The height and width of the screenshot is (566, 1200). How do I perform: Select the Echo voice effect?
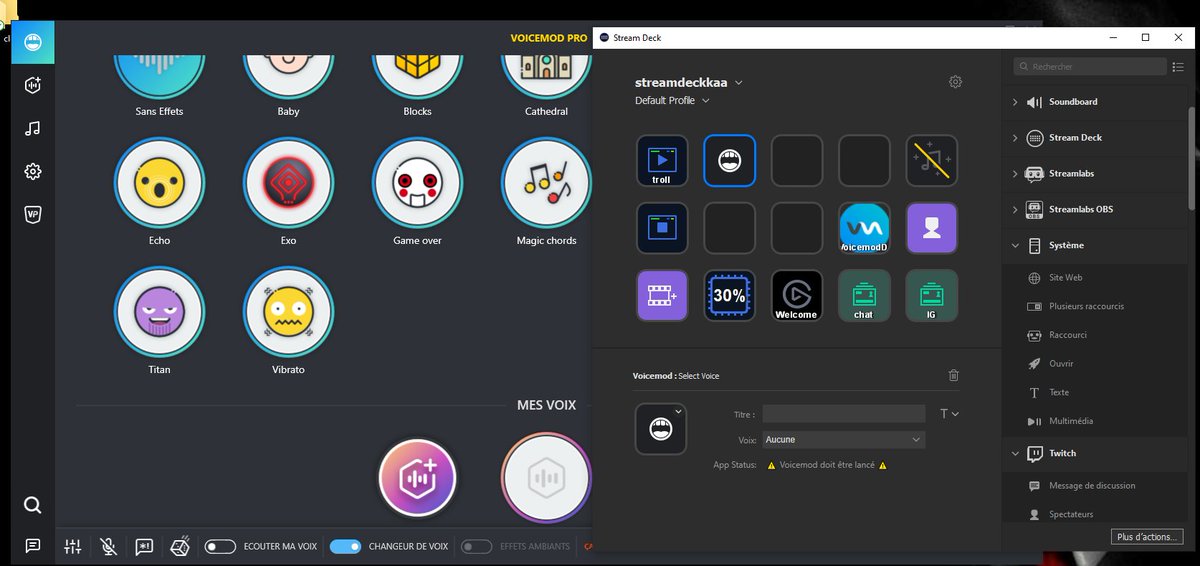click(x=159, y=183)
